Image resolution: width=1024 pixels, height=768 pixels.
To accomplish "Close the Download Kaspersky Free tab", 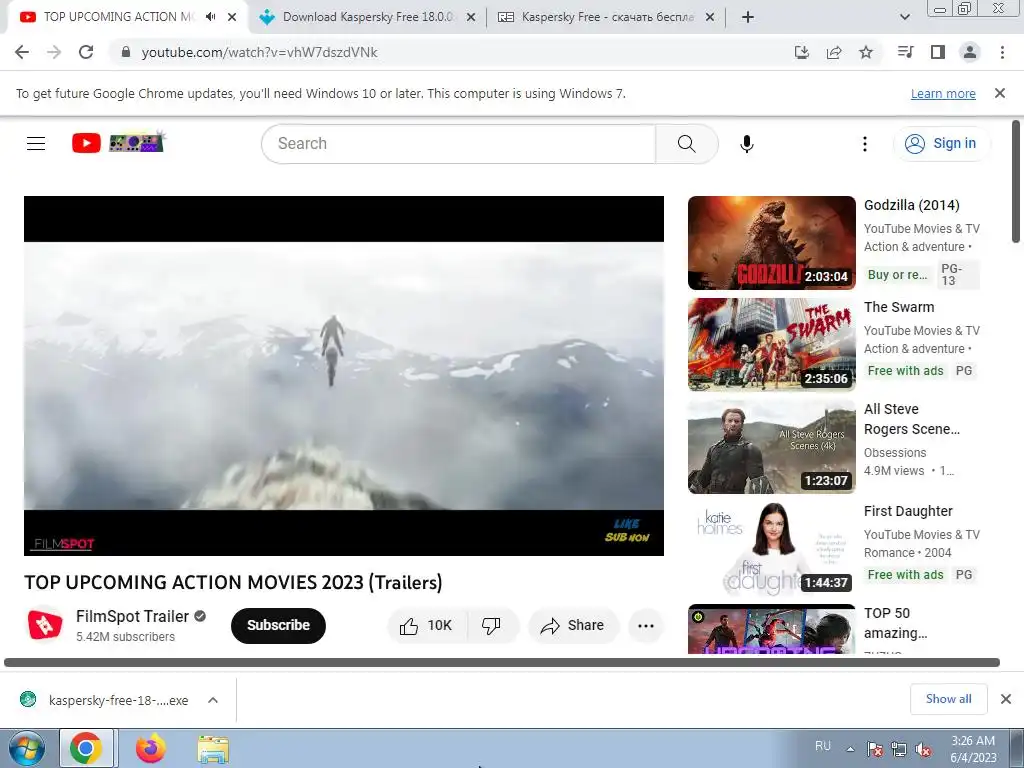I will (471, 17).
